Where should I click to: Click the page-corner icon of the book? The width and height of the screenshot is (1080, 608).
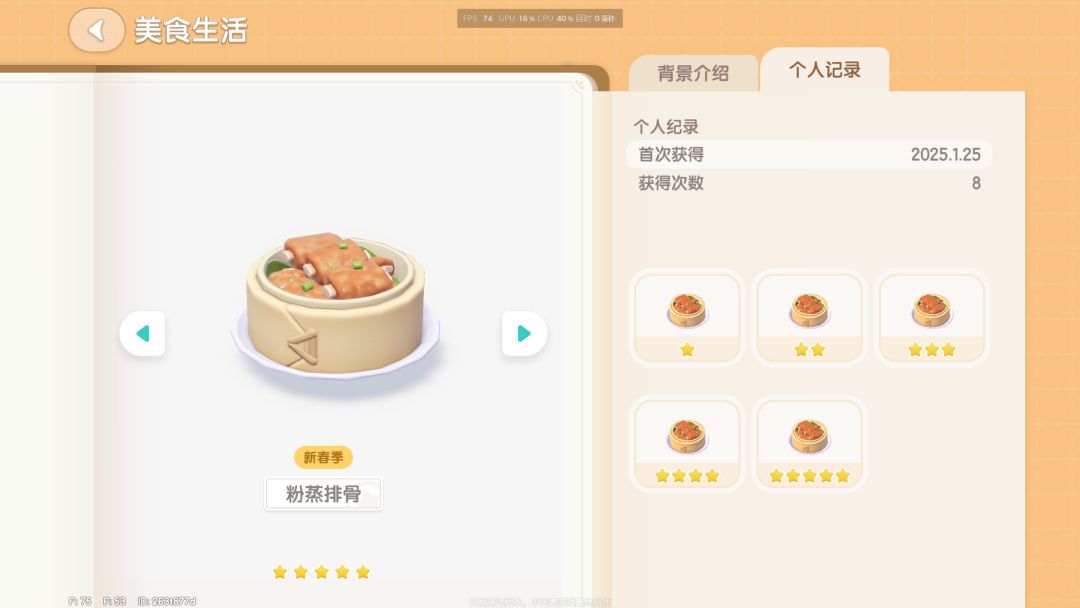pyautogui.click(x=579, y=85)
